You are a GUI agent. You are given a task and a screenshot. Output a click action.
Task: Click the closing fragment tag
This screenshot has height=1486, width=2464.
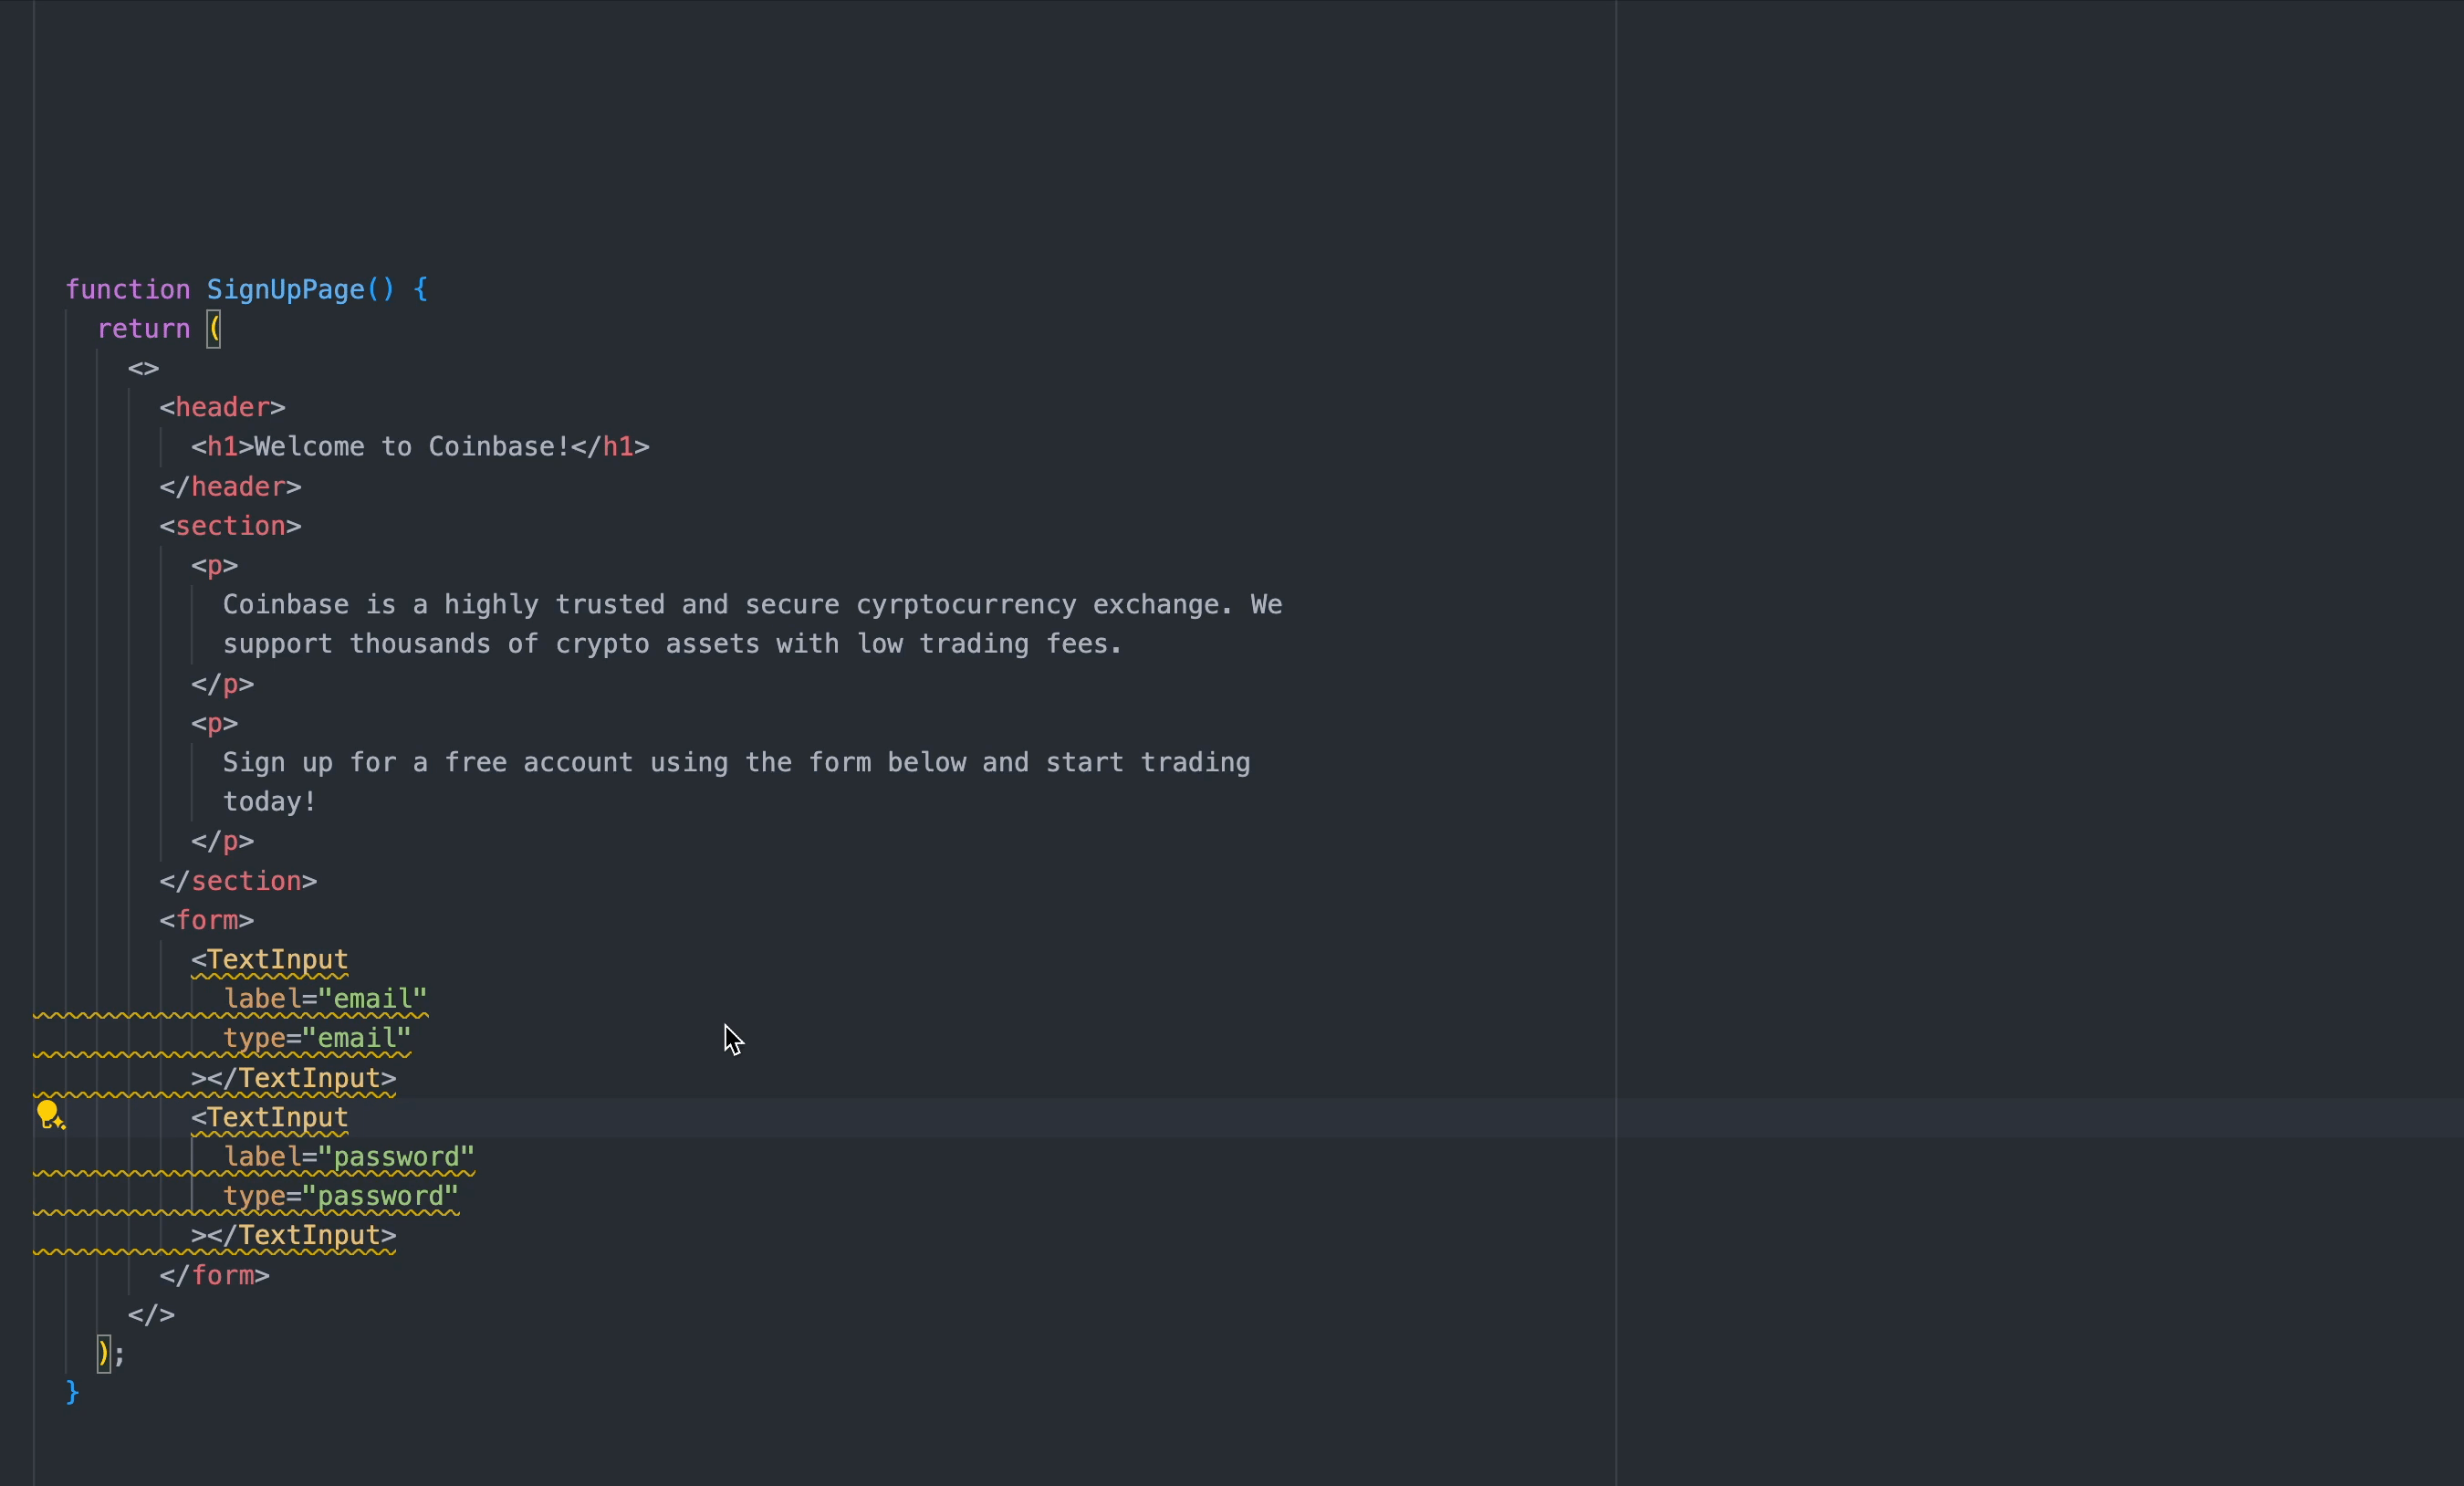(x=151, y=1315)
